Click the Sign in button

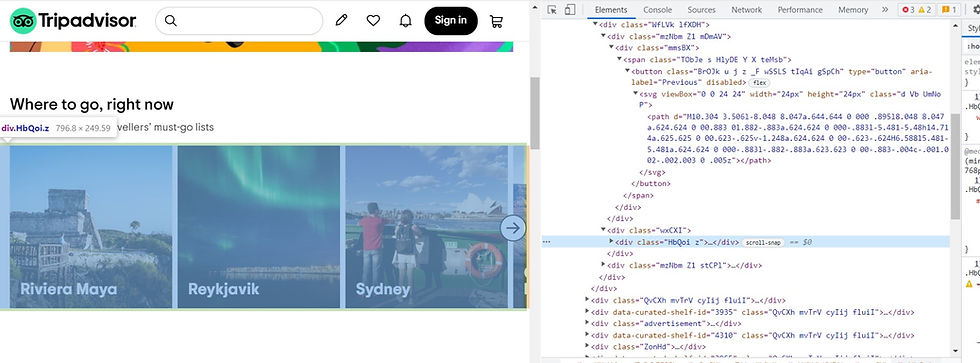coord(451,21)
